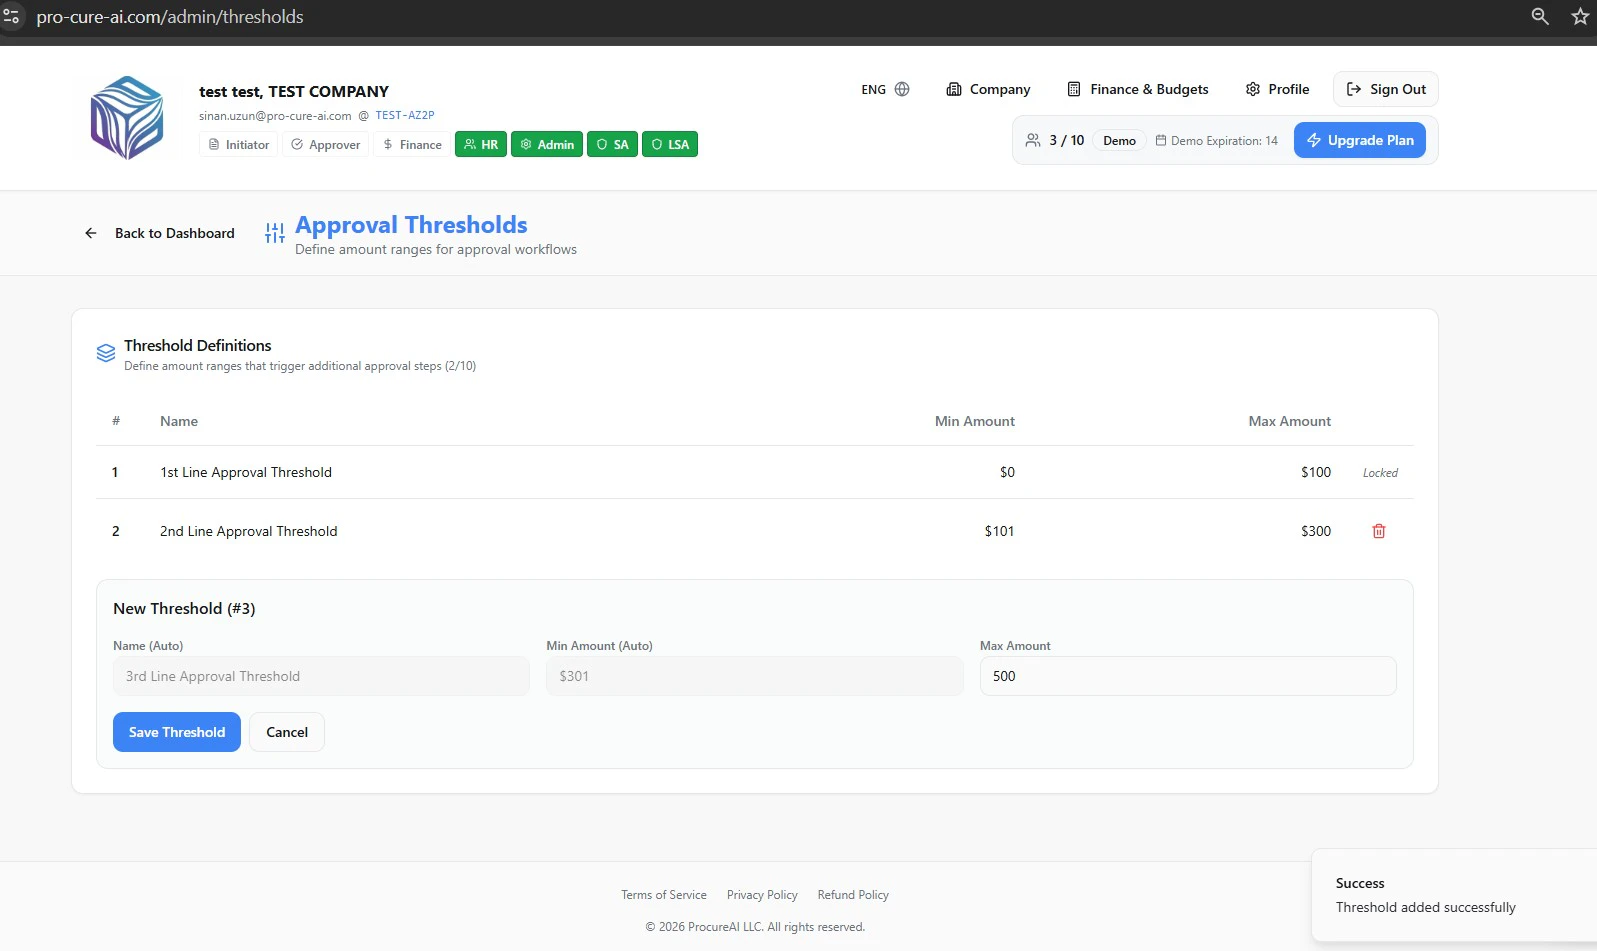The width and height of the screenshot is (1597, 951).
Task: Click the sinan.uzun email address
Action: (275, 116)
